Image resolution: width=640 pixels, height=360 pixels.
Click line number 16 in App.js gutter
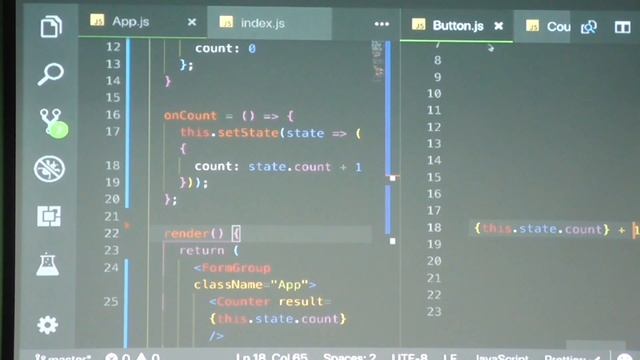pos(113,115)
